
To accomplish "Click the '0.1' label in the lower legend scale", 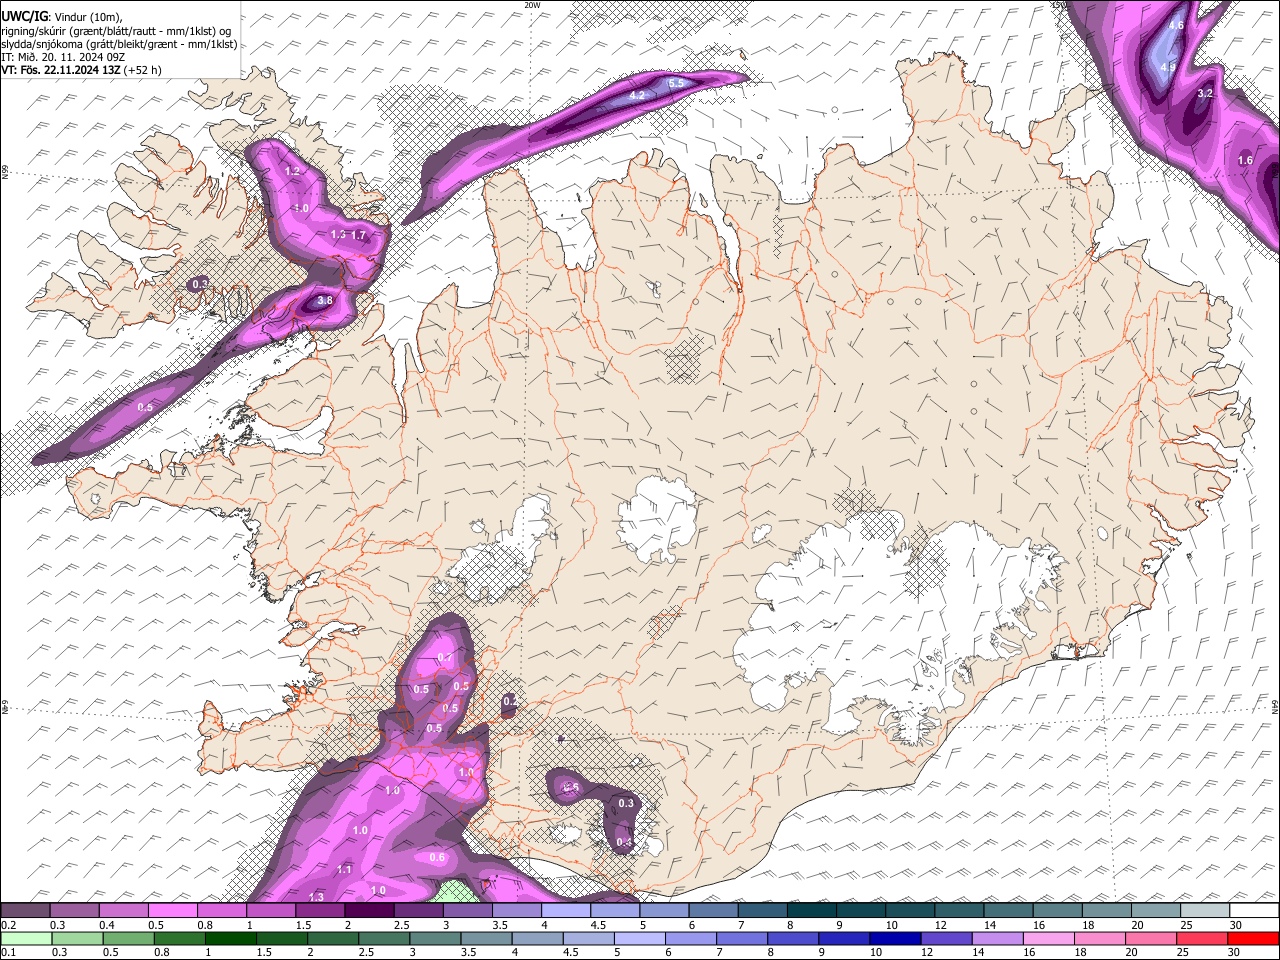I will coord(9,953).
